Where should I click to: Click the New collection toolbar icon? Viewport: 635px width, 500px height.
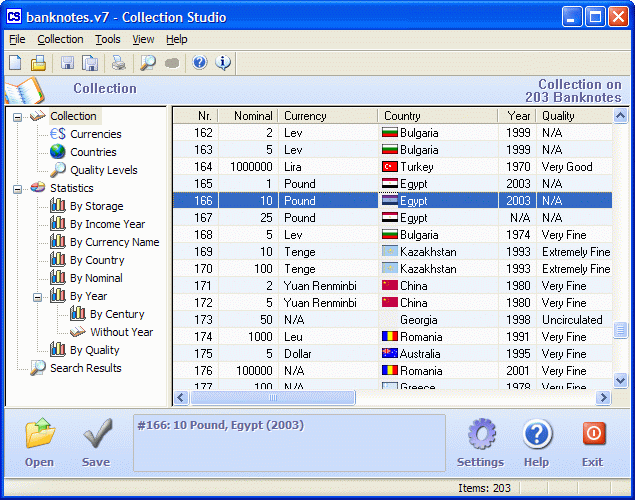tap(15, 63)
